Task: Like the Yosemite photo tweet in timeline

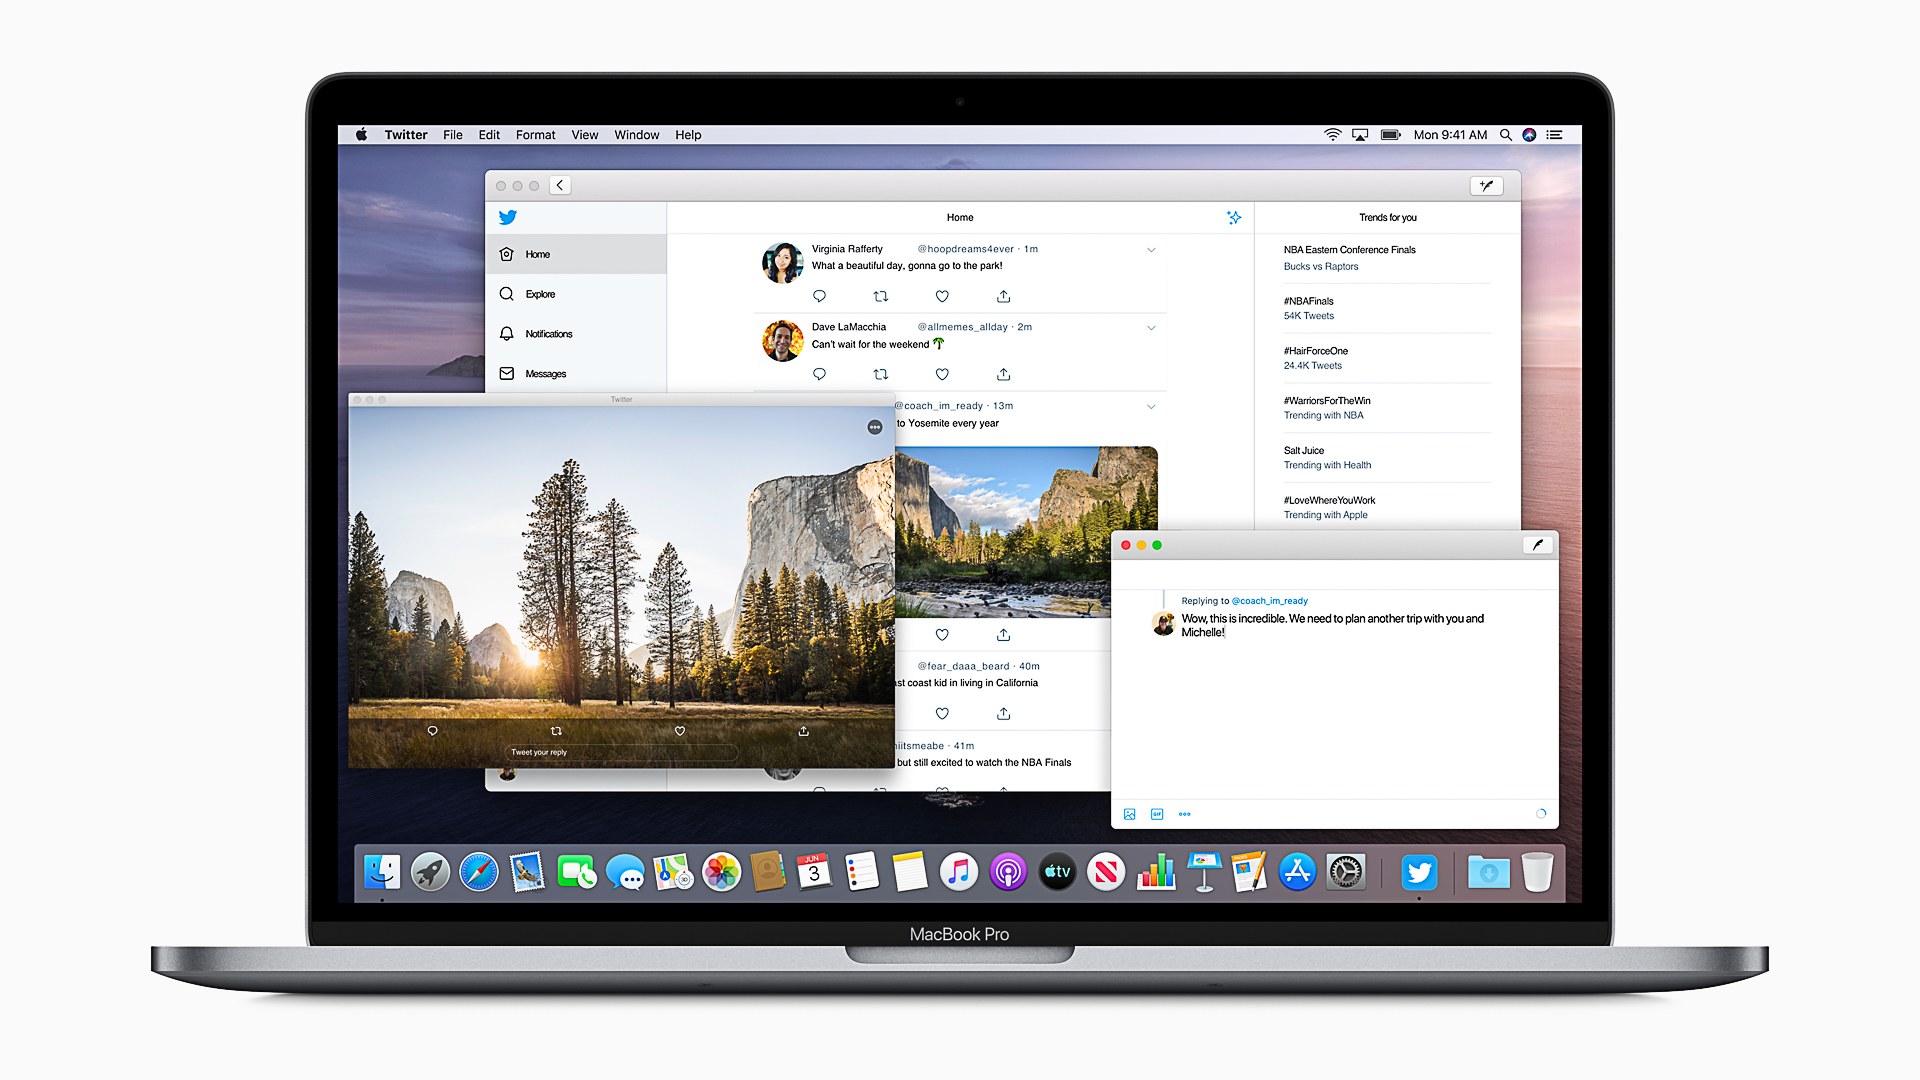Action: pos(942,634)
